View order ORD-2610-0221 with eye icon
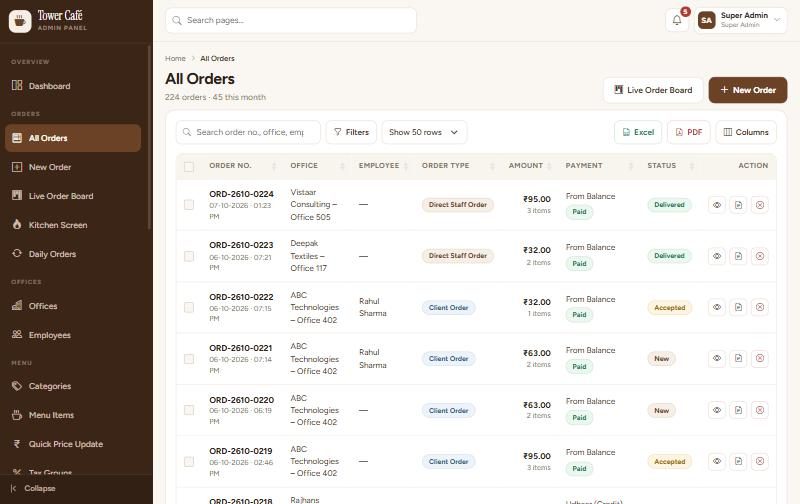This screenshot has height=504, width=800. click(x=717, y=358)
